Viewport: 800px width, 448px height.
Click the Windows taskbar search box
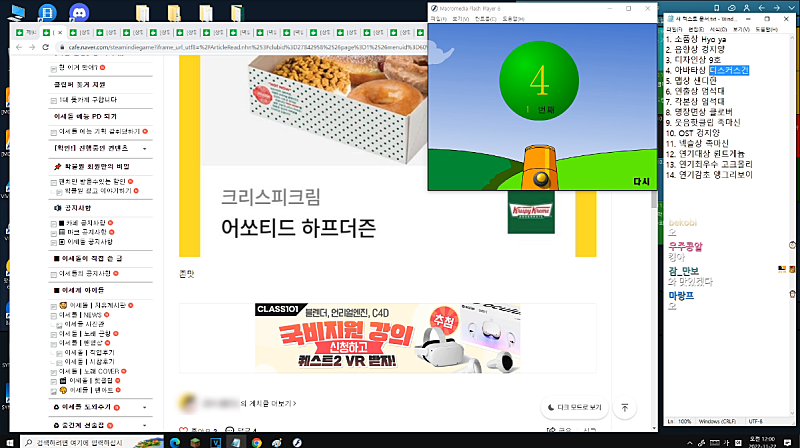92,442
